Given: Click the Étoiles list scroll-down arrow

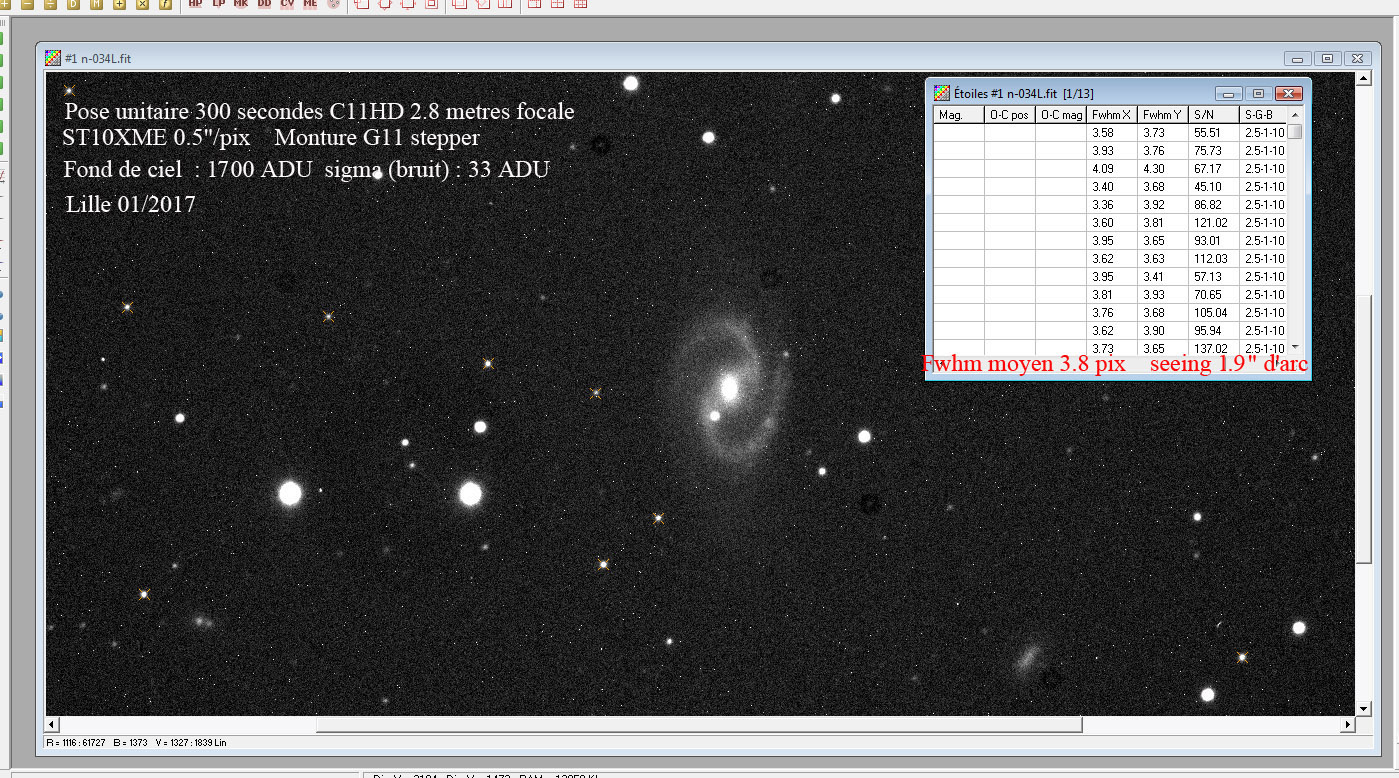Looking at the screenshot, I should point(1296,346).
